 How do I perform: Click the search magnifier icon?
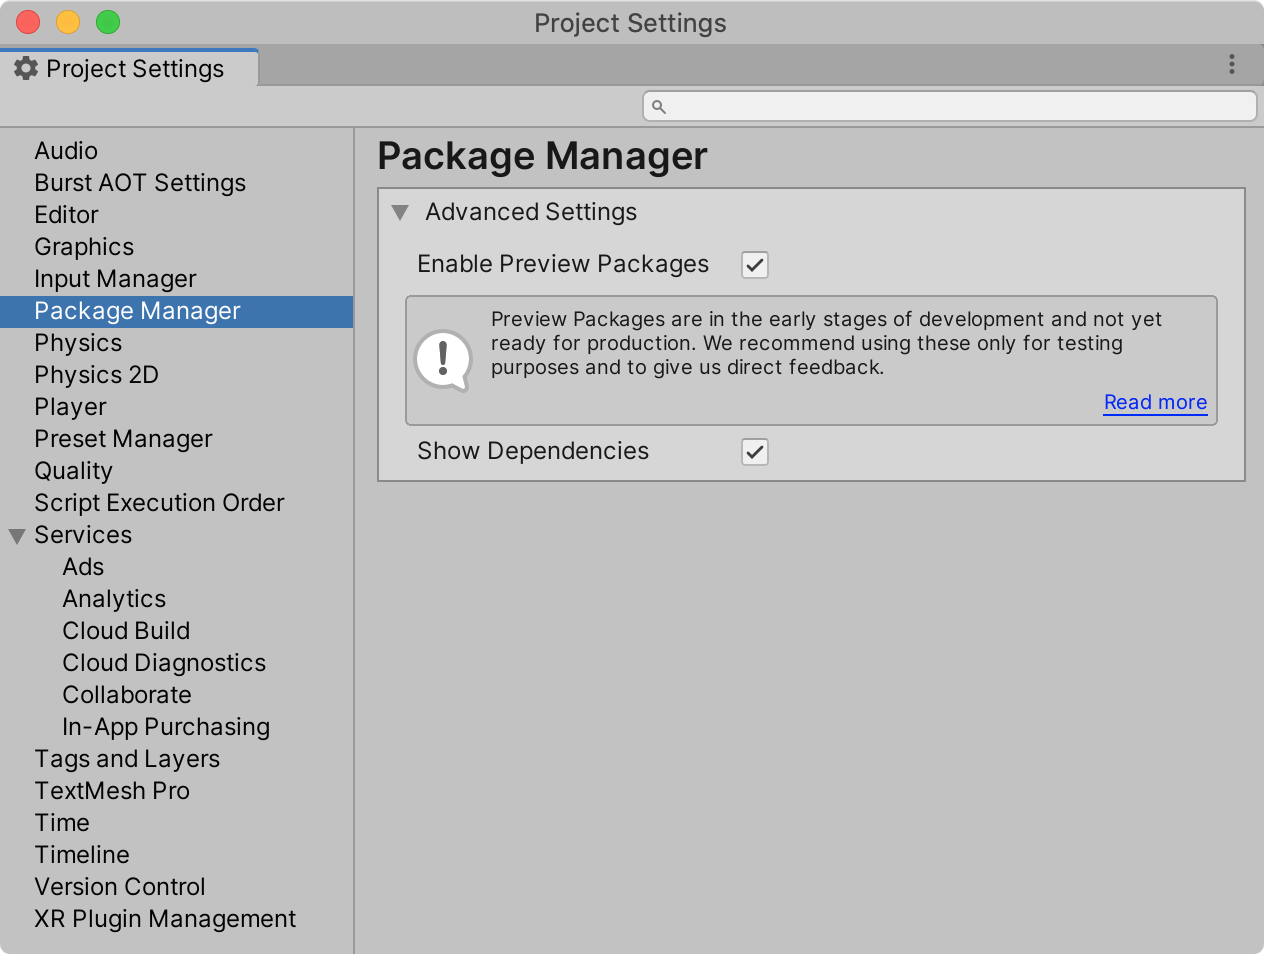click(659, 107)
